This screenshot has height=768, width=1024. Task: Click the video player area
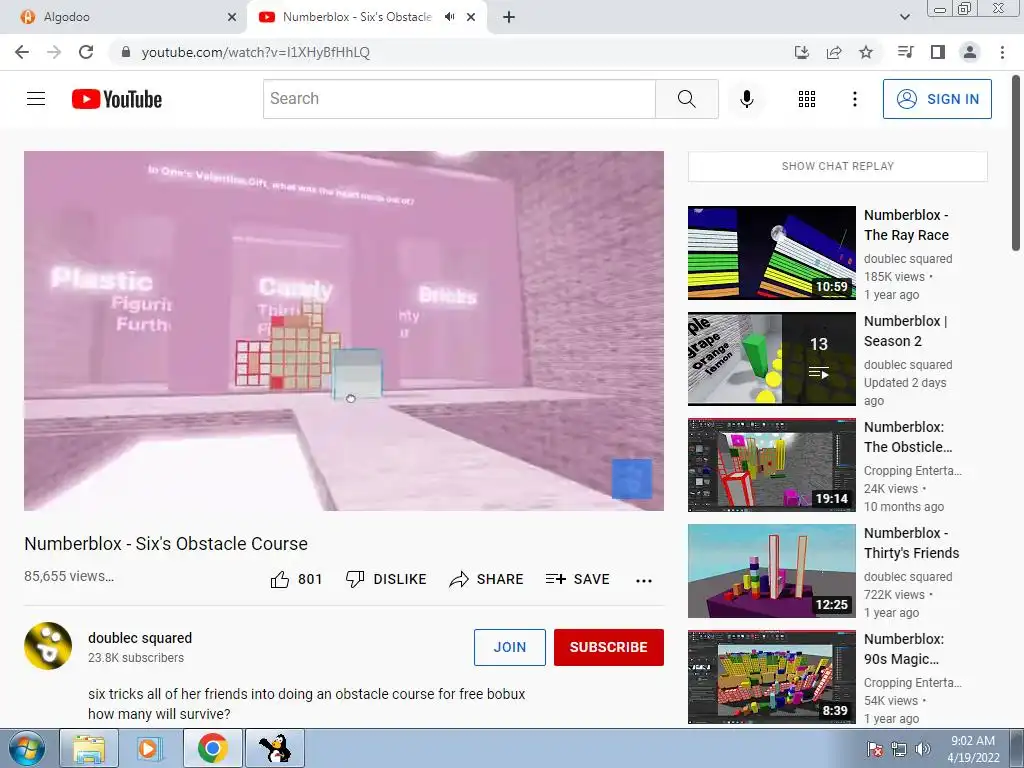[344, 330]
